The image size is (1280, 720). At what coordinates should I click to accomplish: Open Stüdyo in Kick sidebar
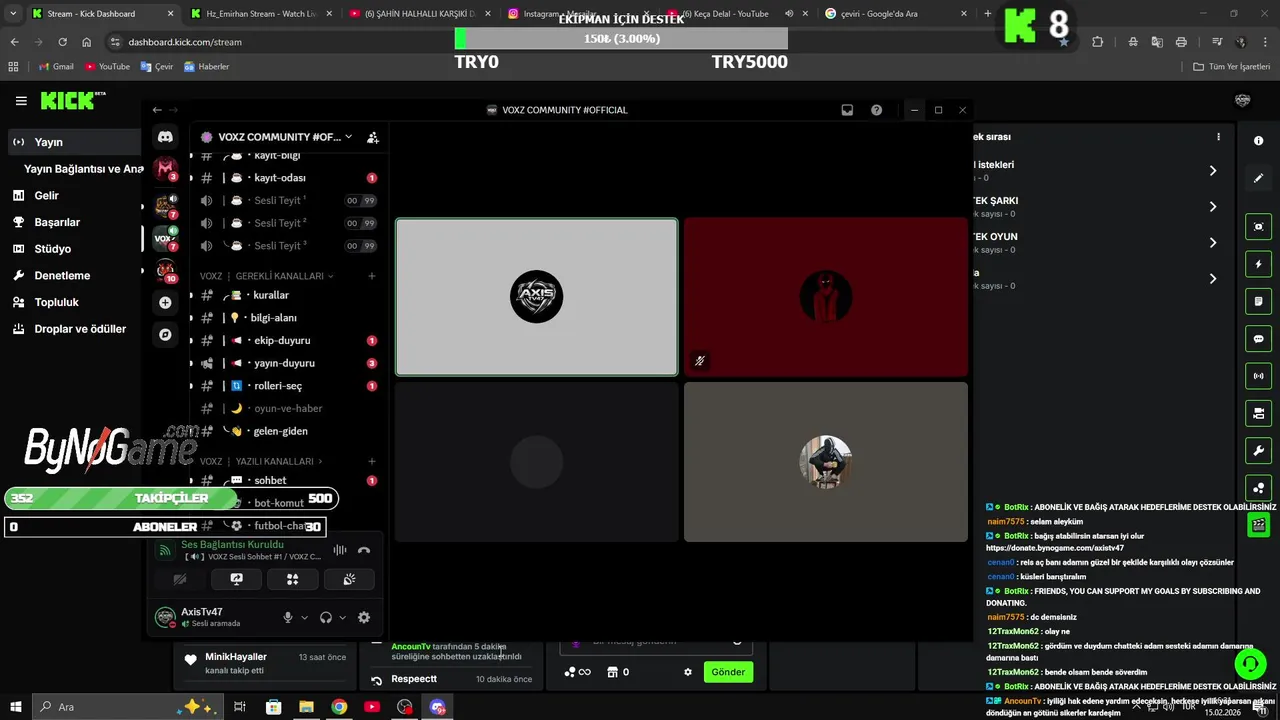pyautogui.click(x=73, y=249)
